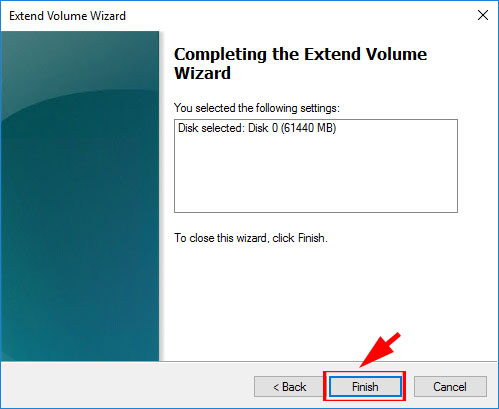Viewport: 499px width, 409px height.
Task: Click the word 'Wizard' in the heading
Action: (x=202, y=73)
